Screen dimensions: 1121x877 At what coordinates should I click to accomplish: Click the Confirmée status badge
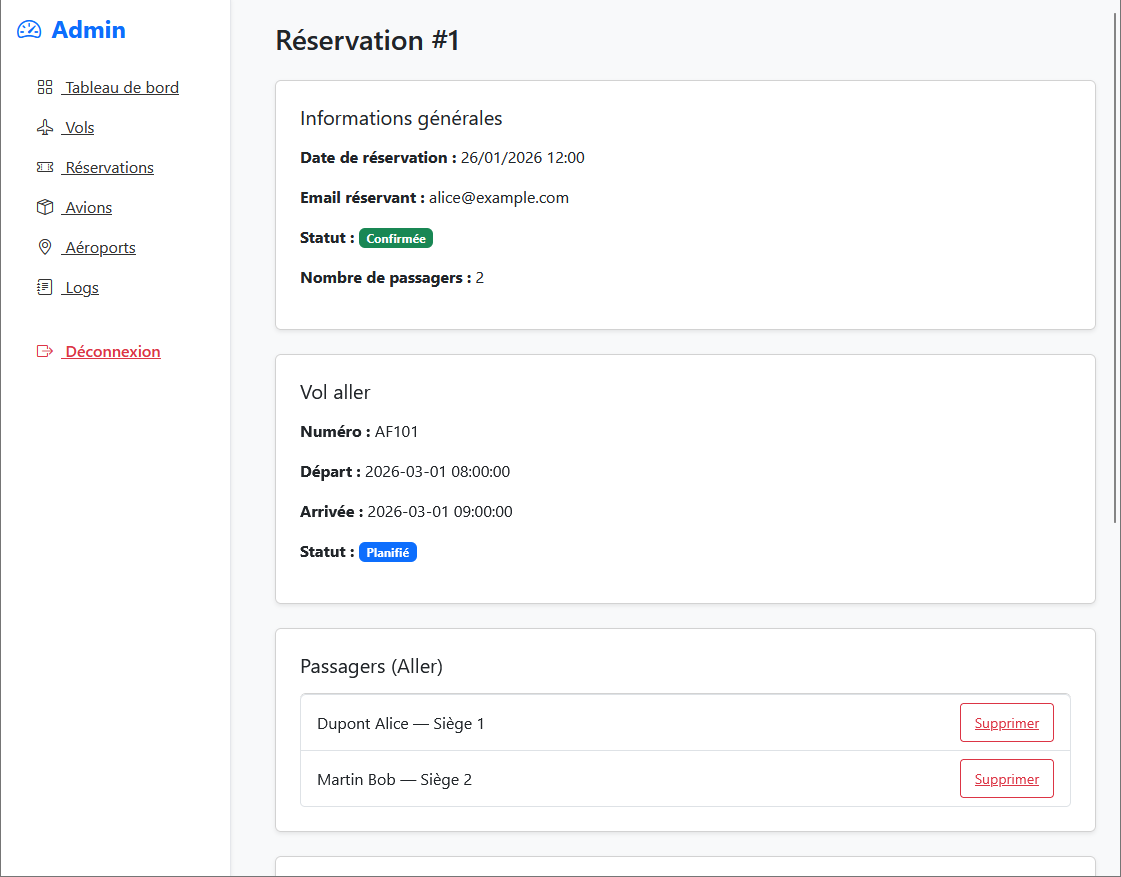[396, 238]
